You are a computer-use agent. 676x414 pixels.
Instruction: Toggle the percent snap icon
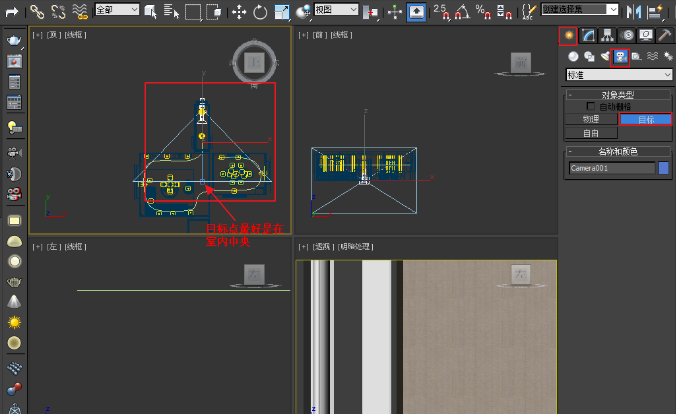coord(484,12)
